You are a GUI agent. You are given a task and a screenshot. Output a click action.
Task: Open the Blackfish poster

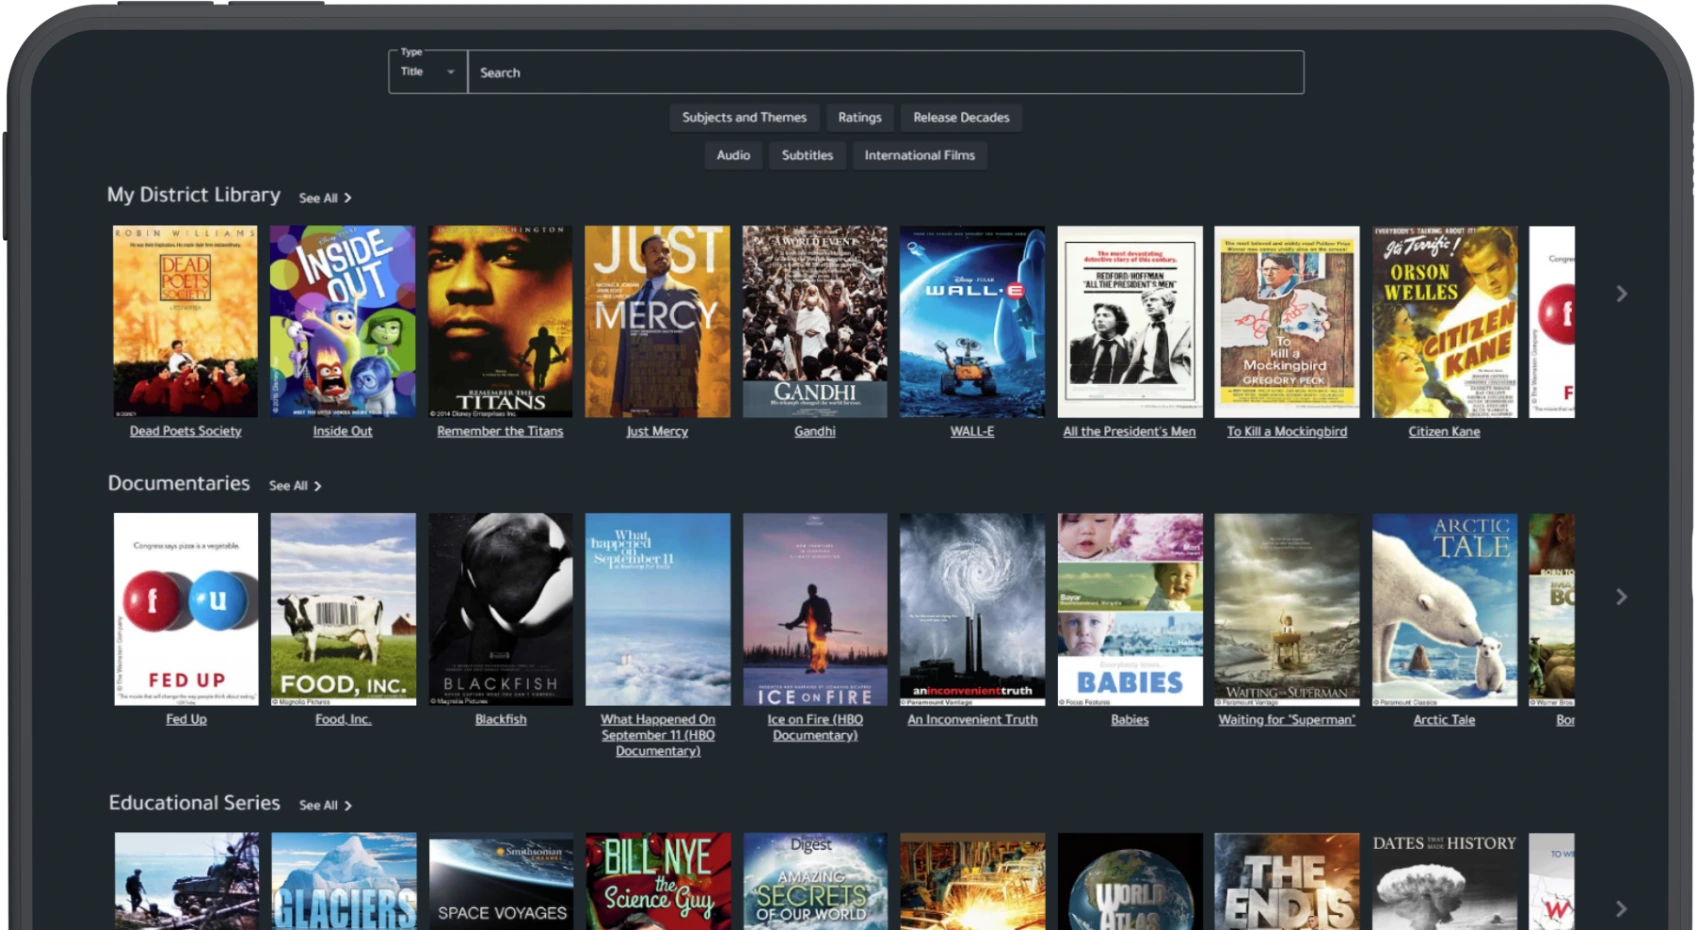coord(500,609)
